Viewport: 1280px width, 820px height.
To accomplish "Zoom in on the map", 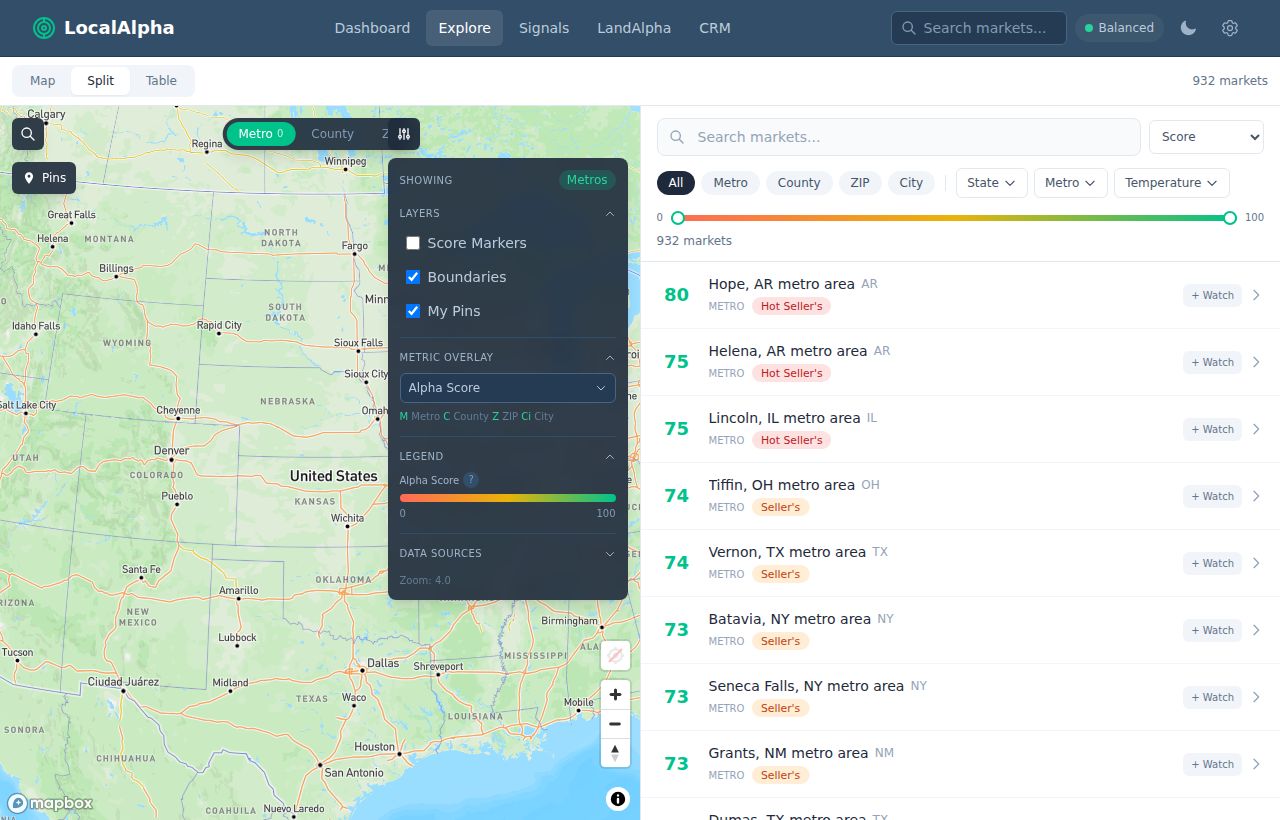I will (615, 694).
